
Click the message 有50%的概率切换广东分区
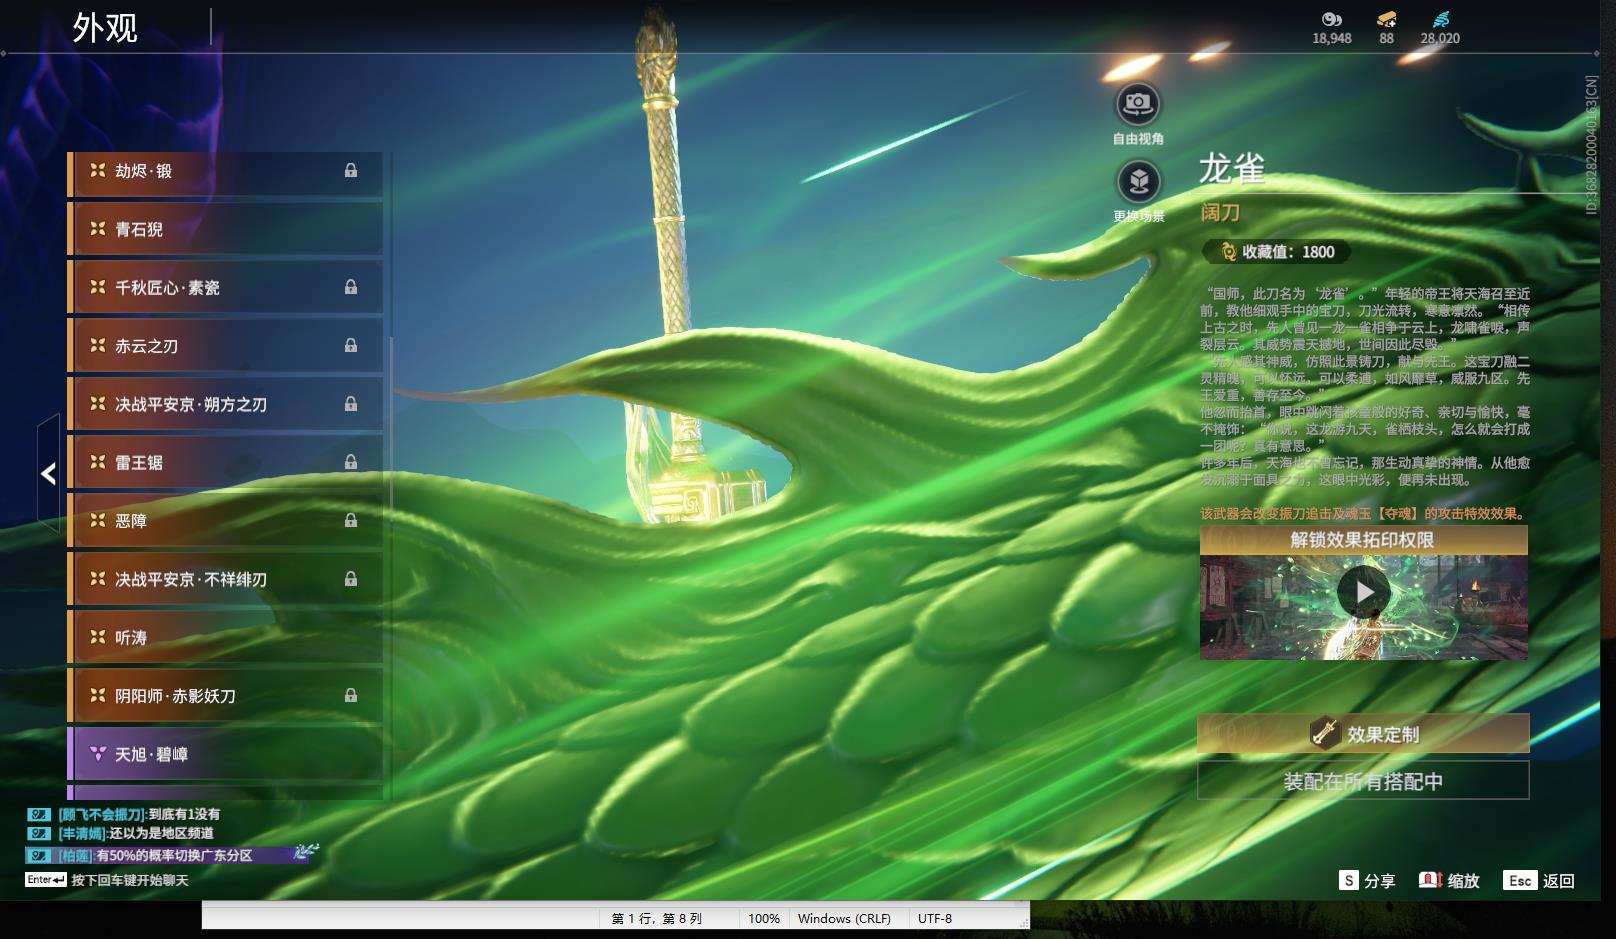pyautogui.click(x=174, y=855)
